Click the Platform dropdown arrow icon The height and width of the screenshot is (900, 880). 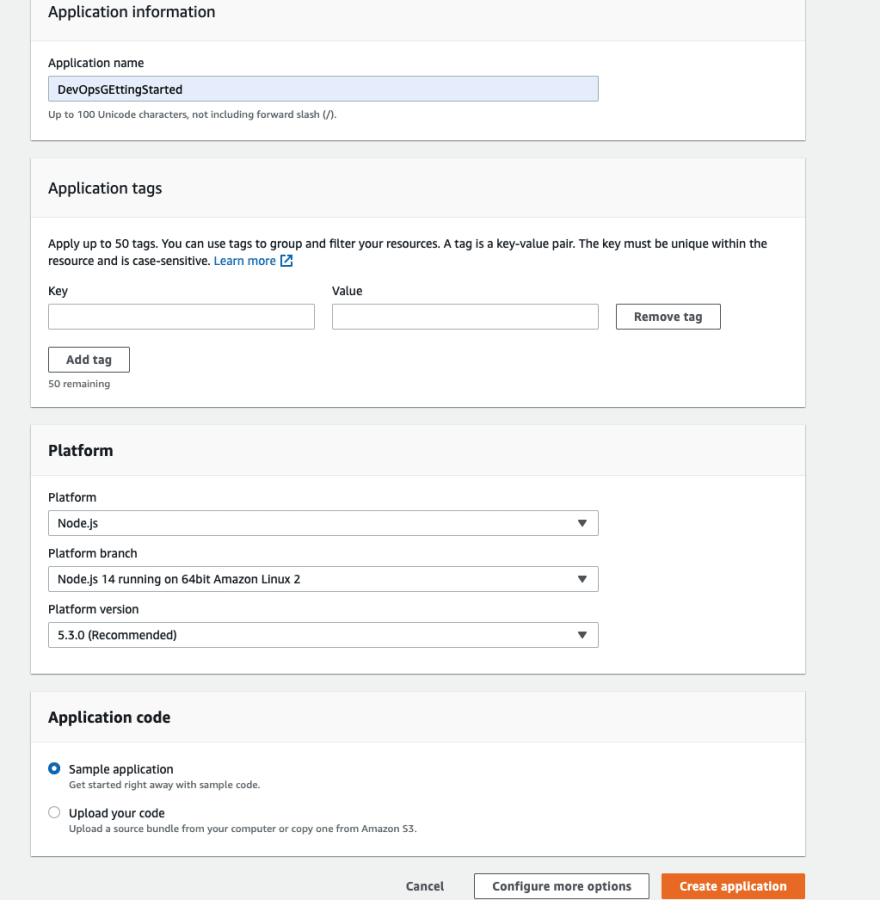point(582,523)
